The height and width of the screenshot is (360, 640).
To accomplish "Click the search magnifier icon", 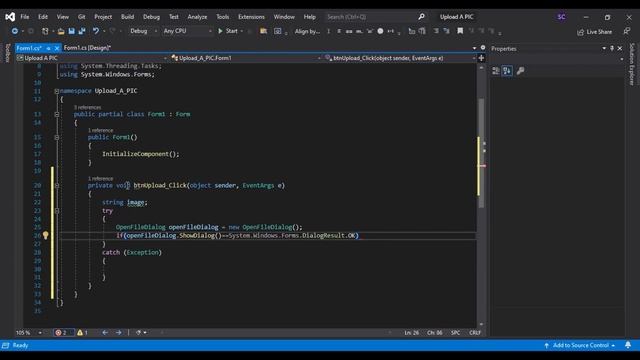I will click(x=421, y=17).
